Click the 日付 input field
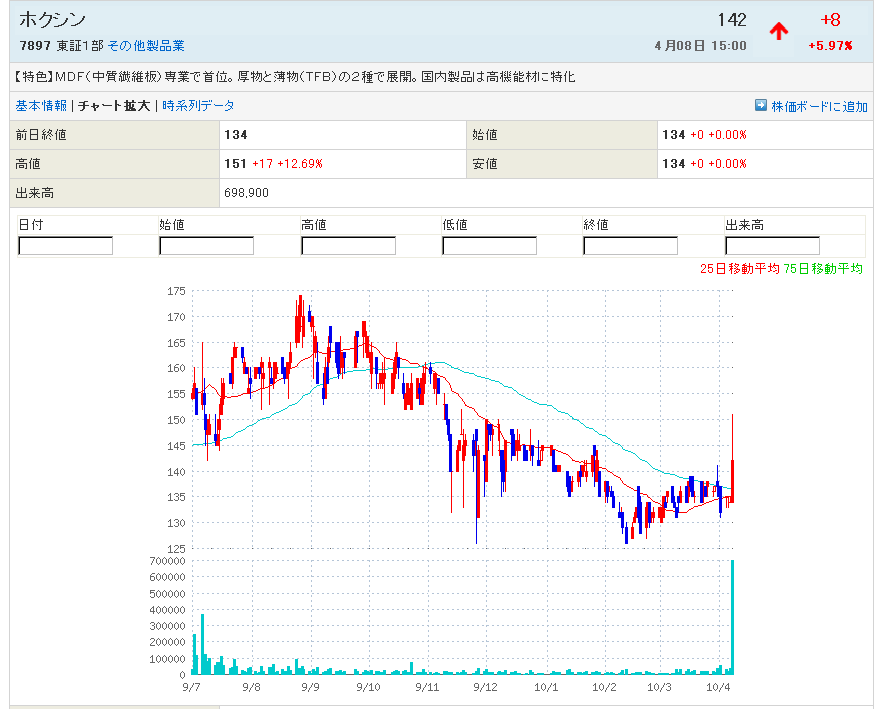 pyautogui.click(x=66, y=245)
